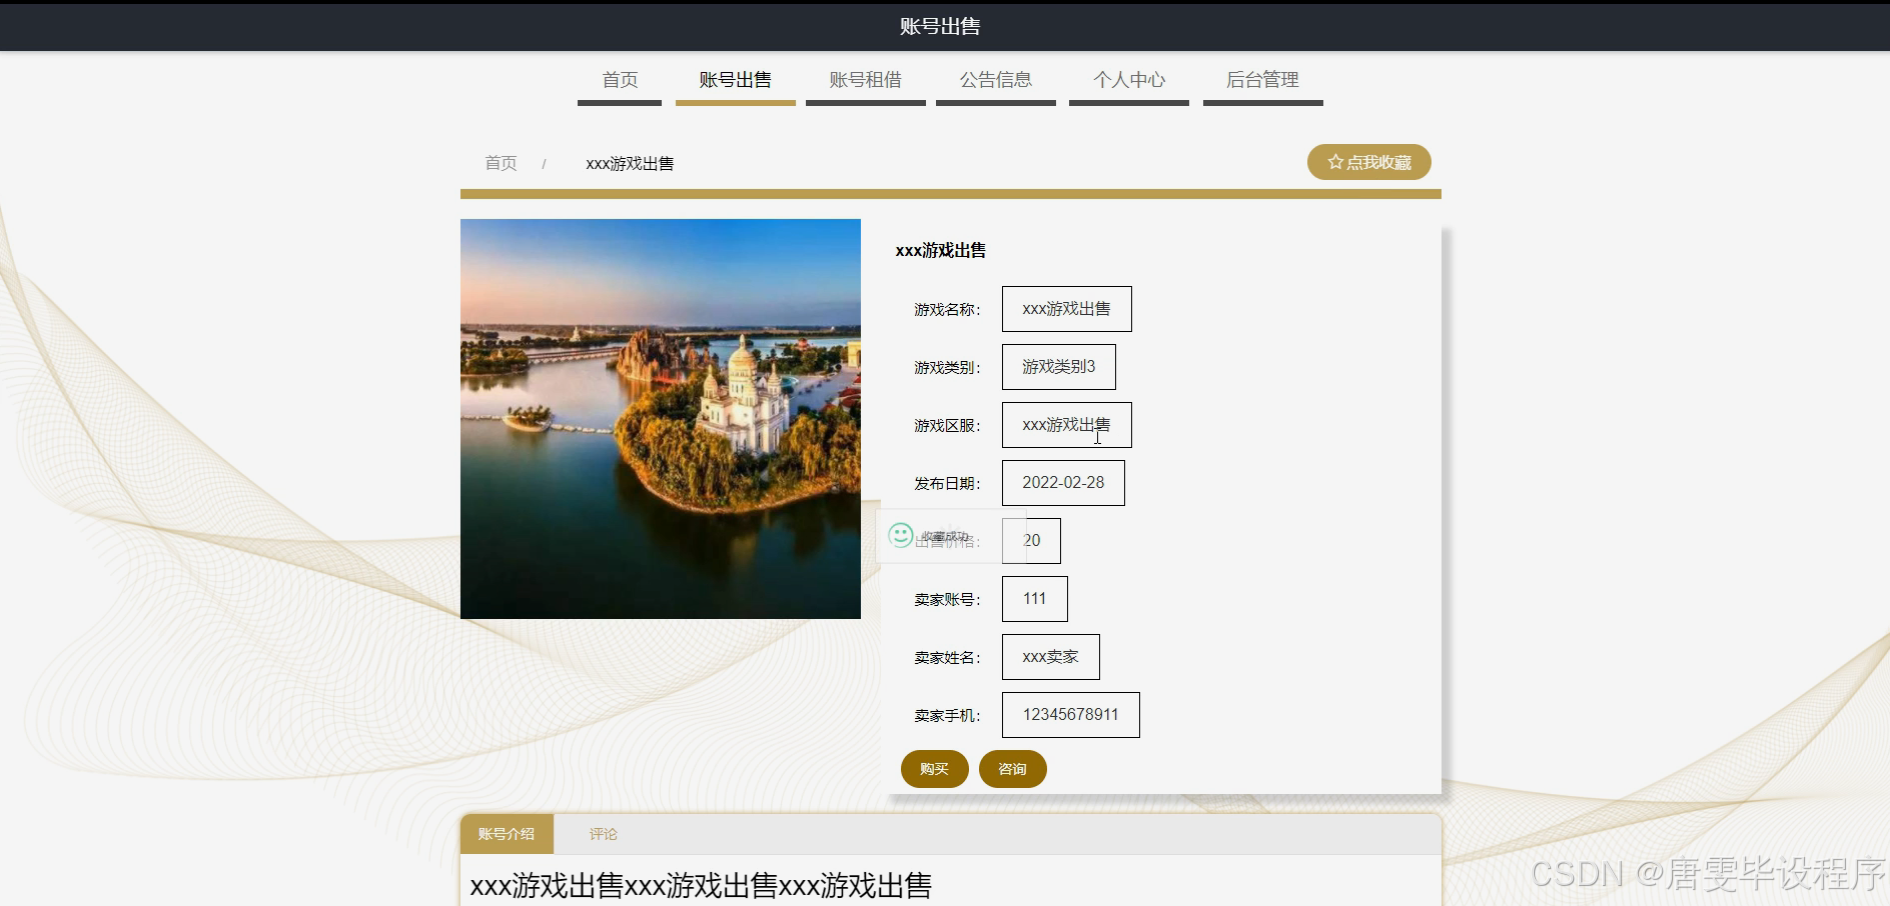Image resolution: width=1890 pixels, height=906 pixels.
Task: Click the 首页 breadcrumb link
Action: click(501, 163)
